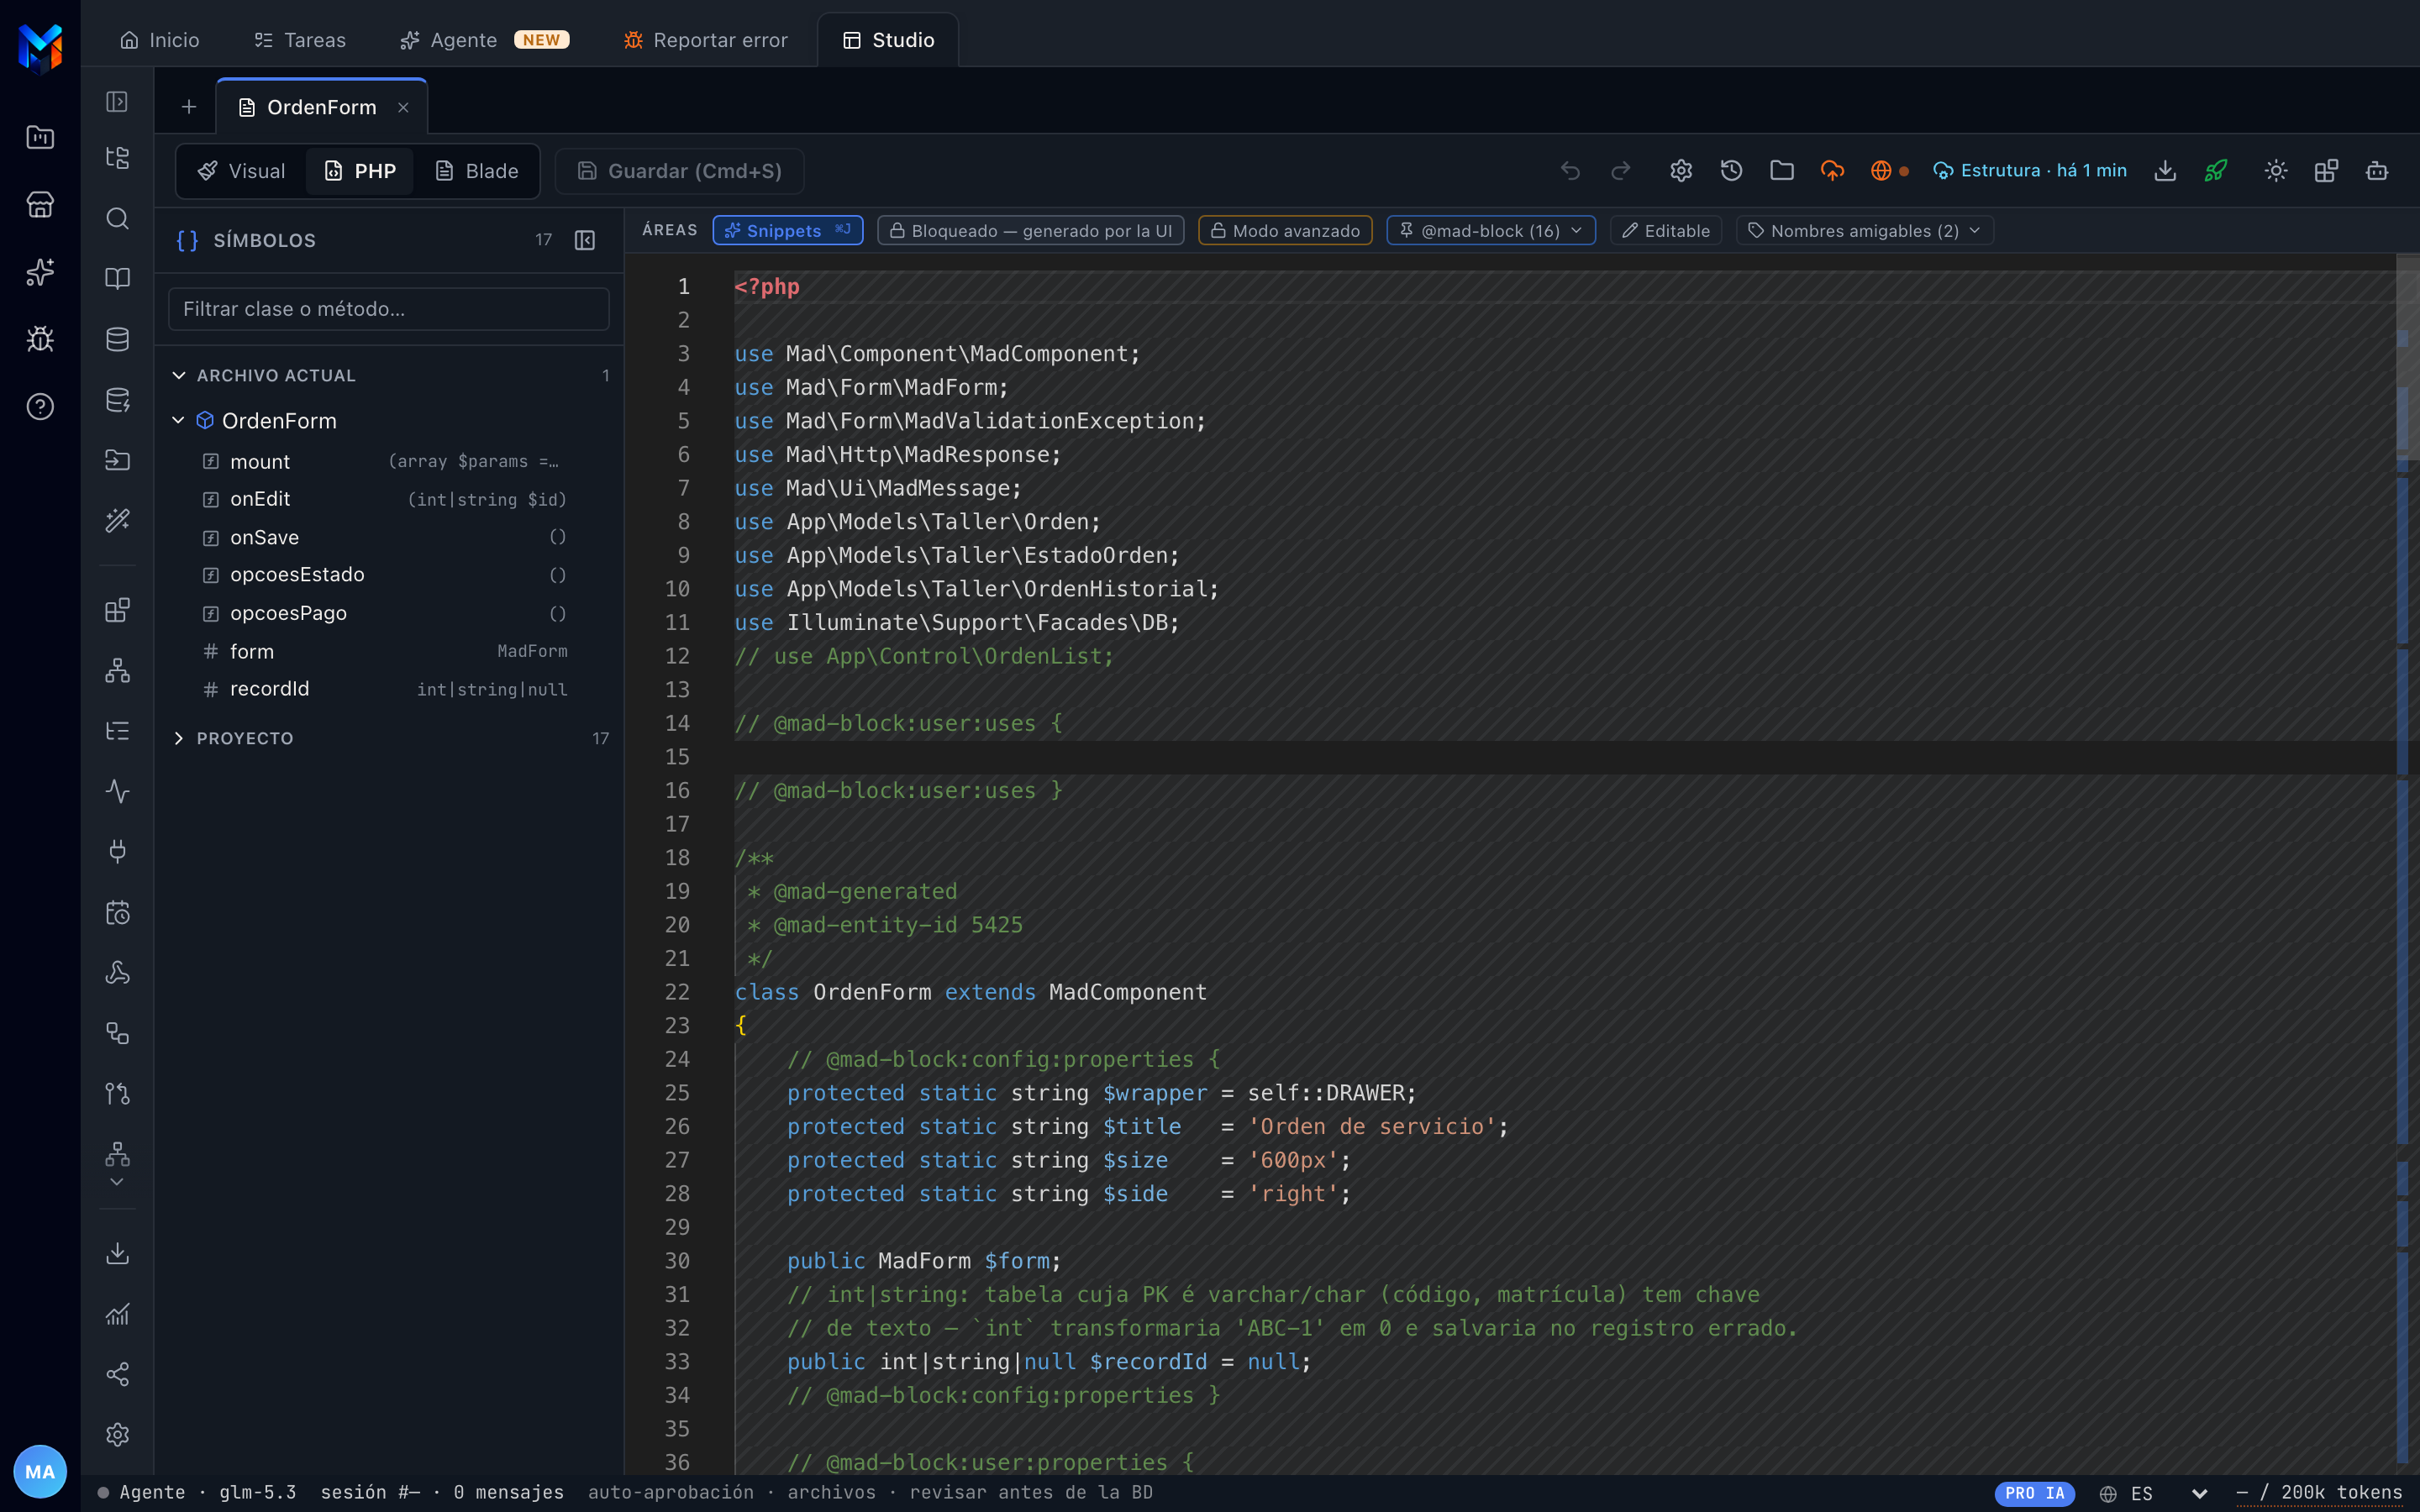
Task: Toggle Modo avanzado area chip
Action: (x=1285, y=231)
